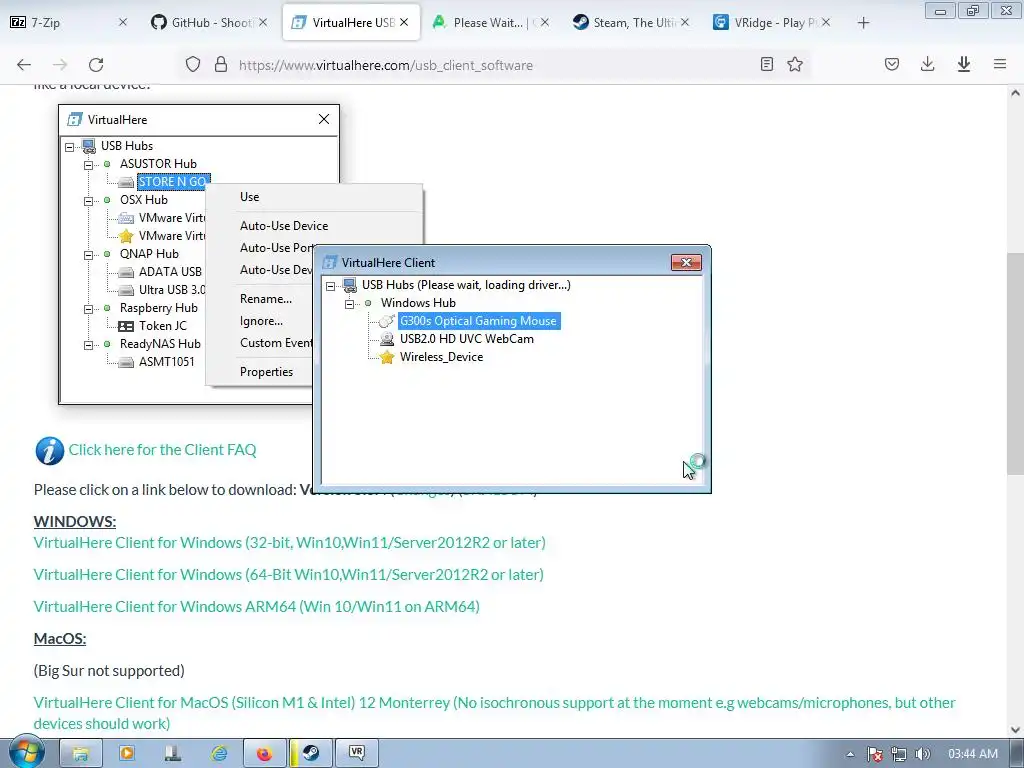Select USB2.0 HD UVC WebCam device
The height and width of the screenshot is (768, 1024).
pos(466,339)
